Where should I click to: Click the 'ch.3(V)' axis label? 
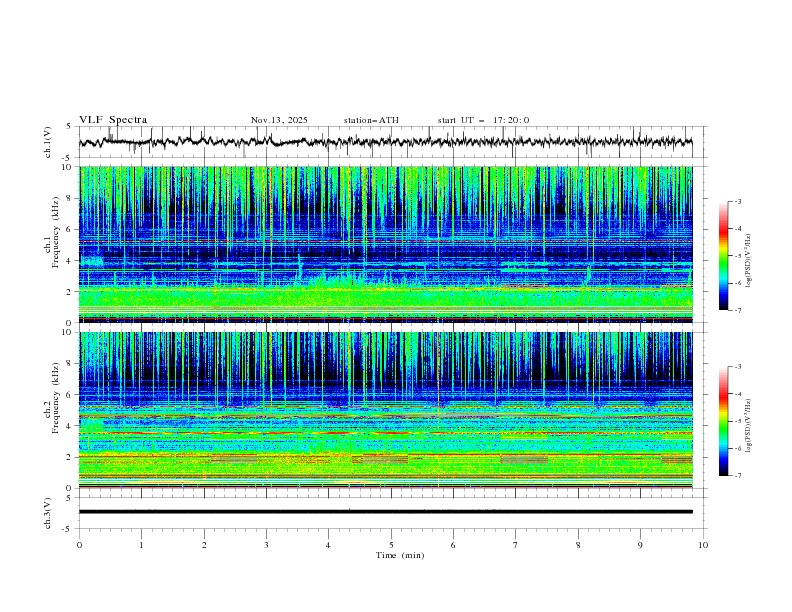tap(48, 513)
